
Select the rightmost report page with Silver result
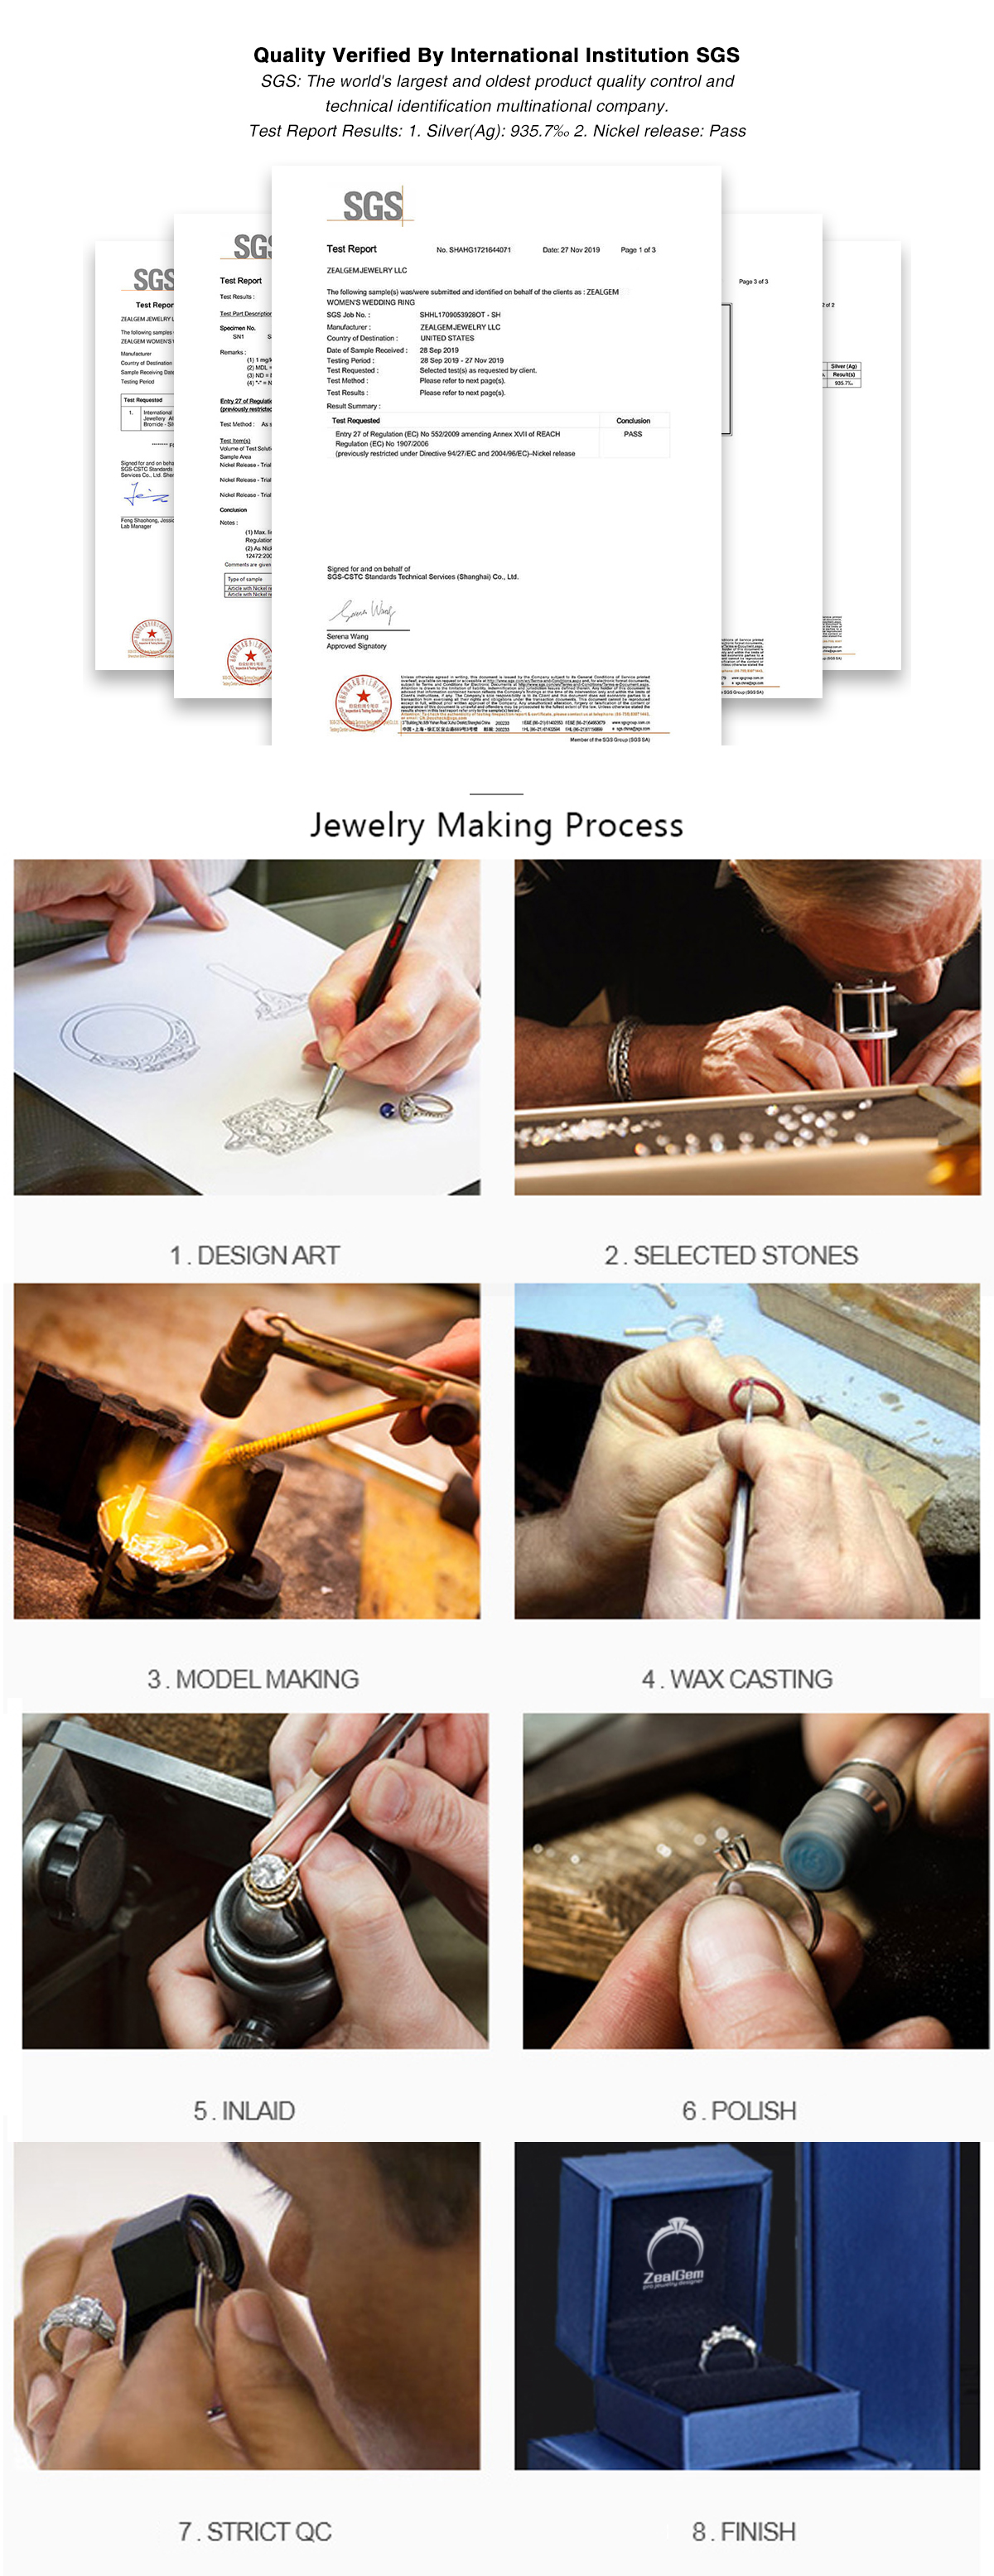click(862, 455)
